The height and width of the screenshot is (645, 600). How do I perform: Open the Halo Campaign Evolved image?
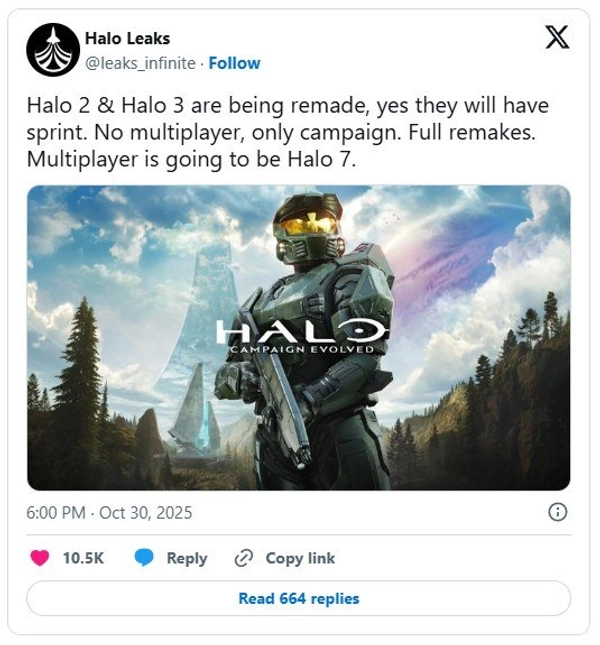click(299, 338)
